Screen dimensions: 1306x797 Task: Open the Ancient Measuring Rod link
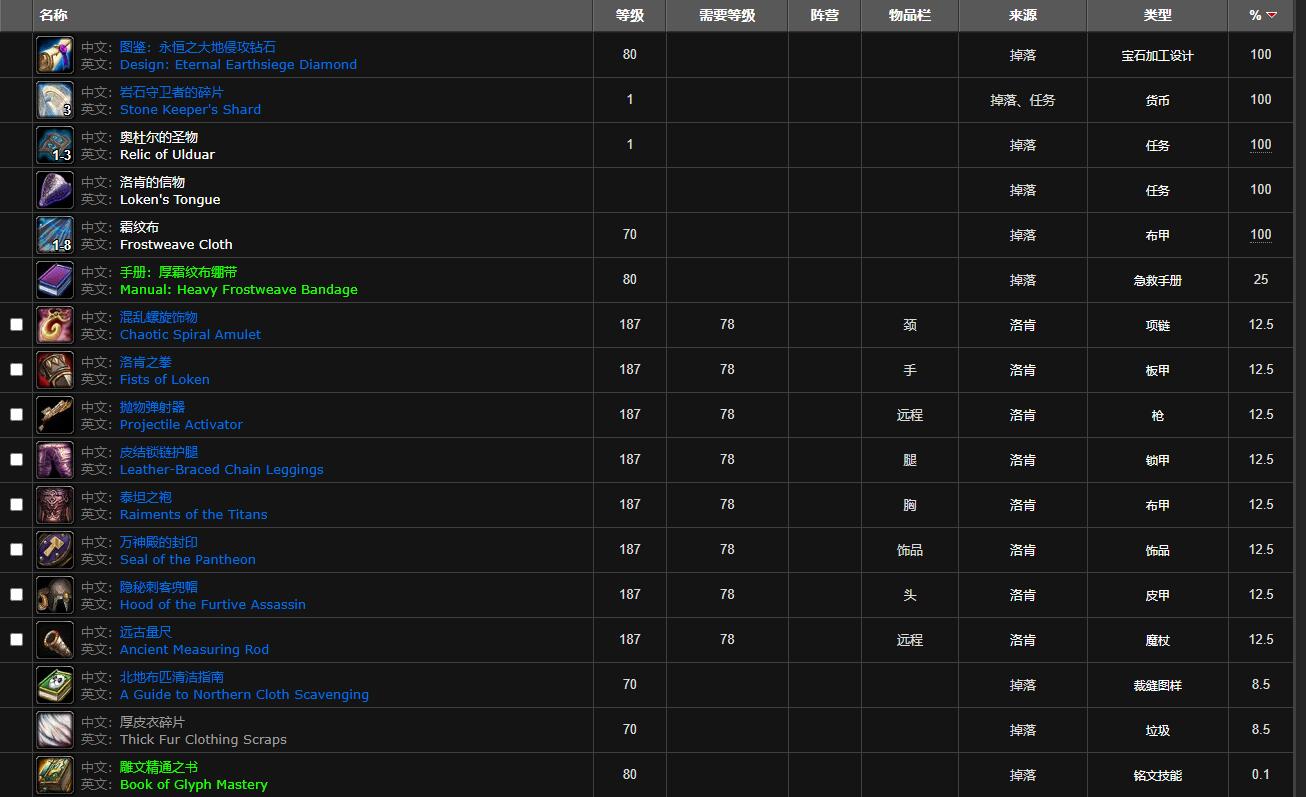pos(194,649)
